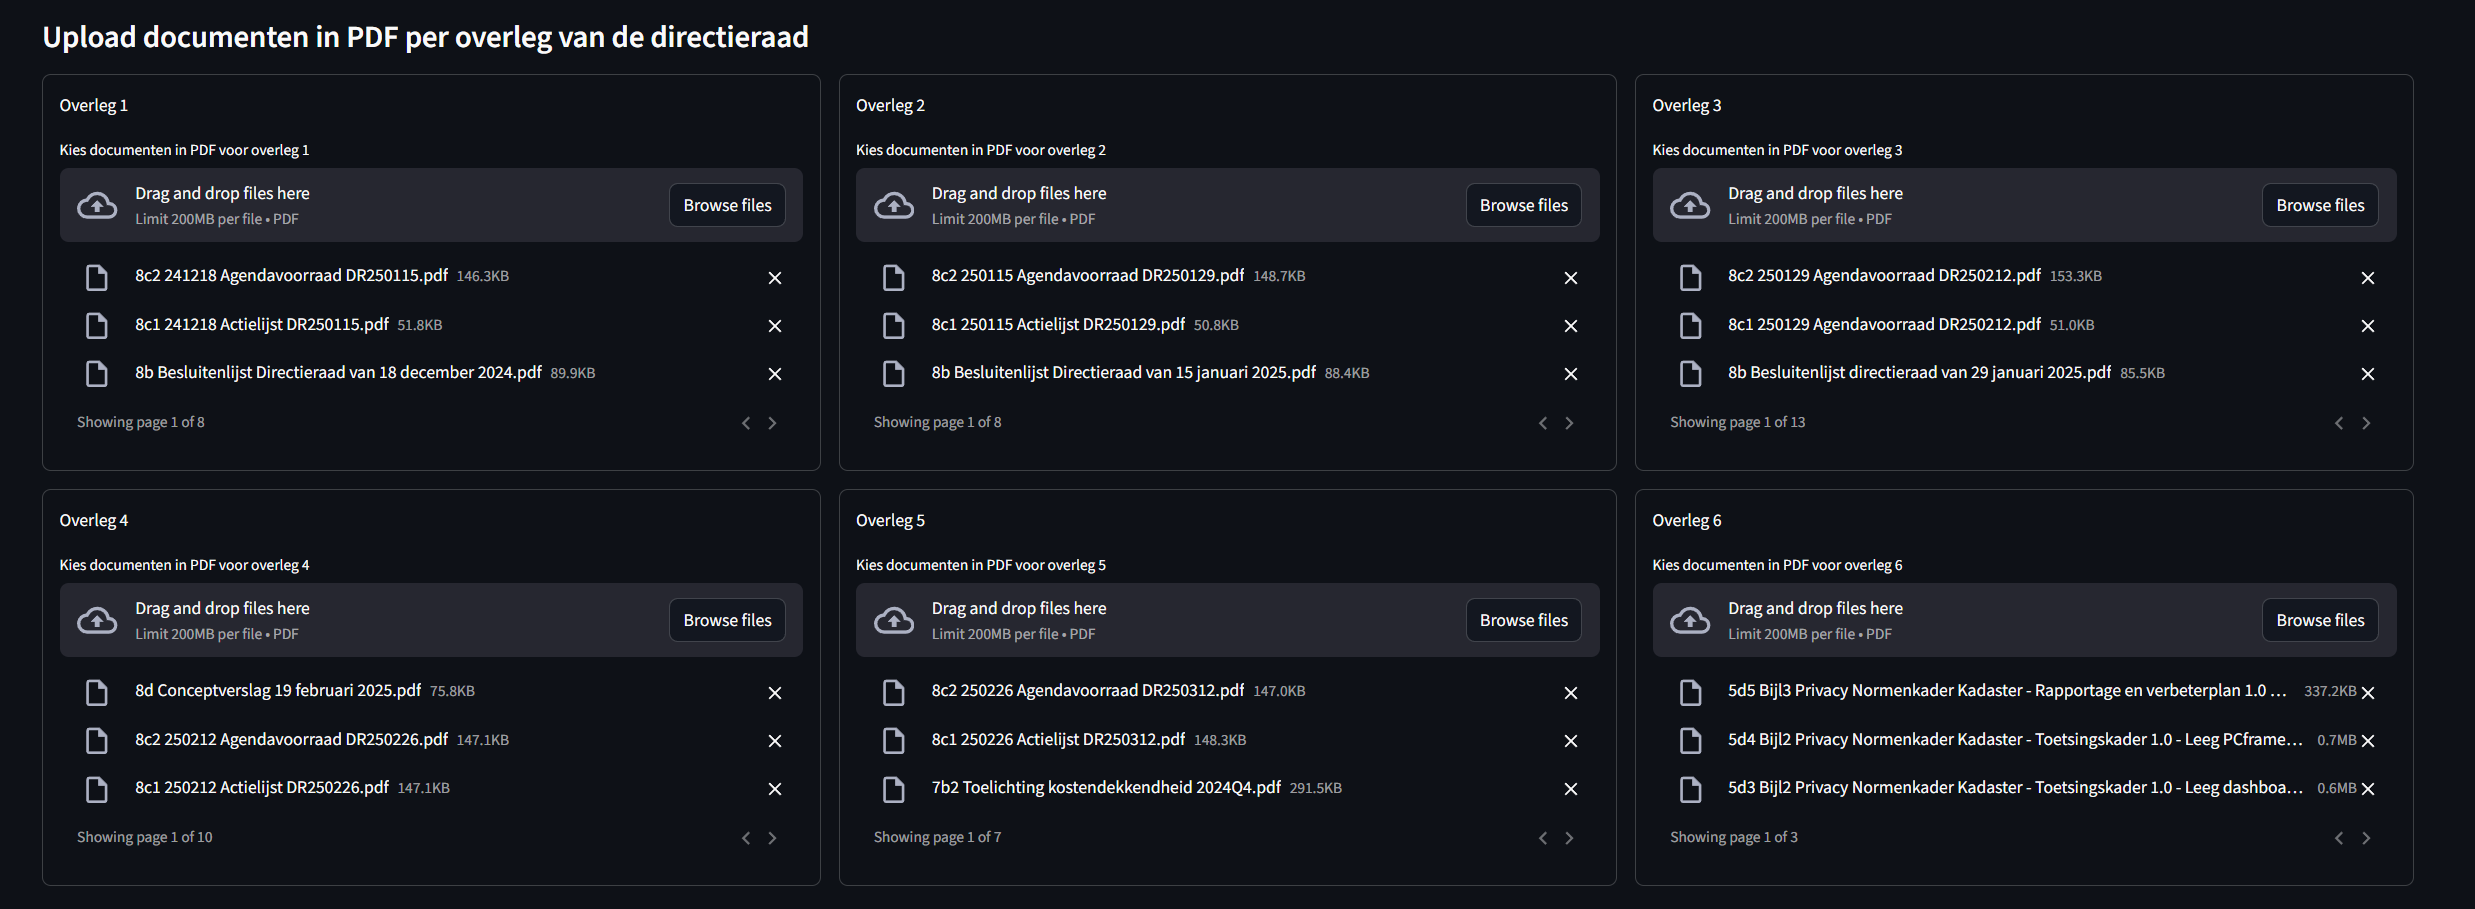Delete 8b Besluitenlijst 18 december 2024 file
2475x909 pixels.
coord(774,374)
